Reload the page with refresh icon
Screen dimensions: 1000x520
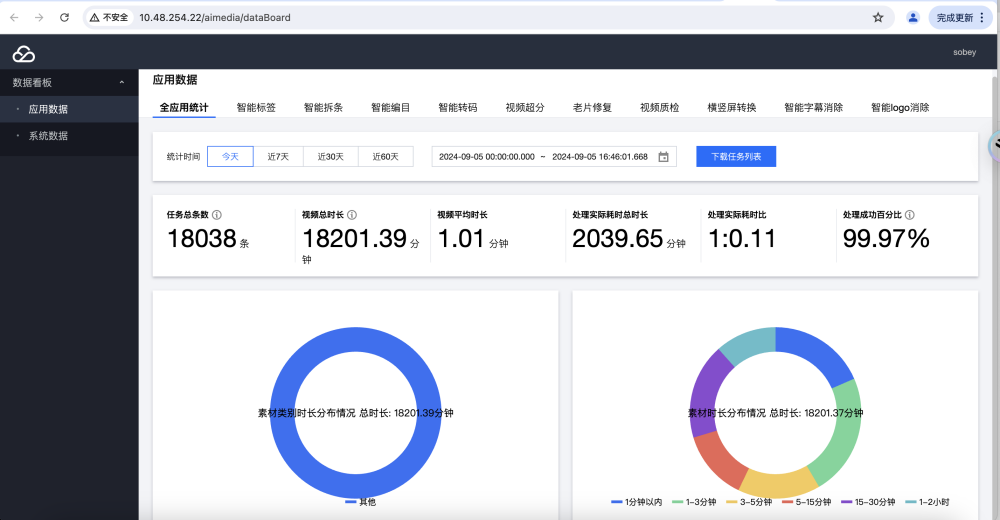click(x=65, y=17)
